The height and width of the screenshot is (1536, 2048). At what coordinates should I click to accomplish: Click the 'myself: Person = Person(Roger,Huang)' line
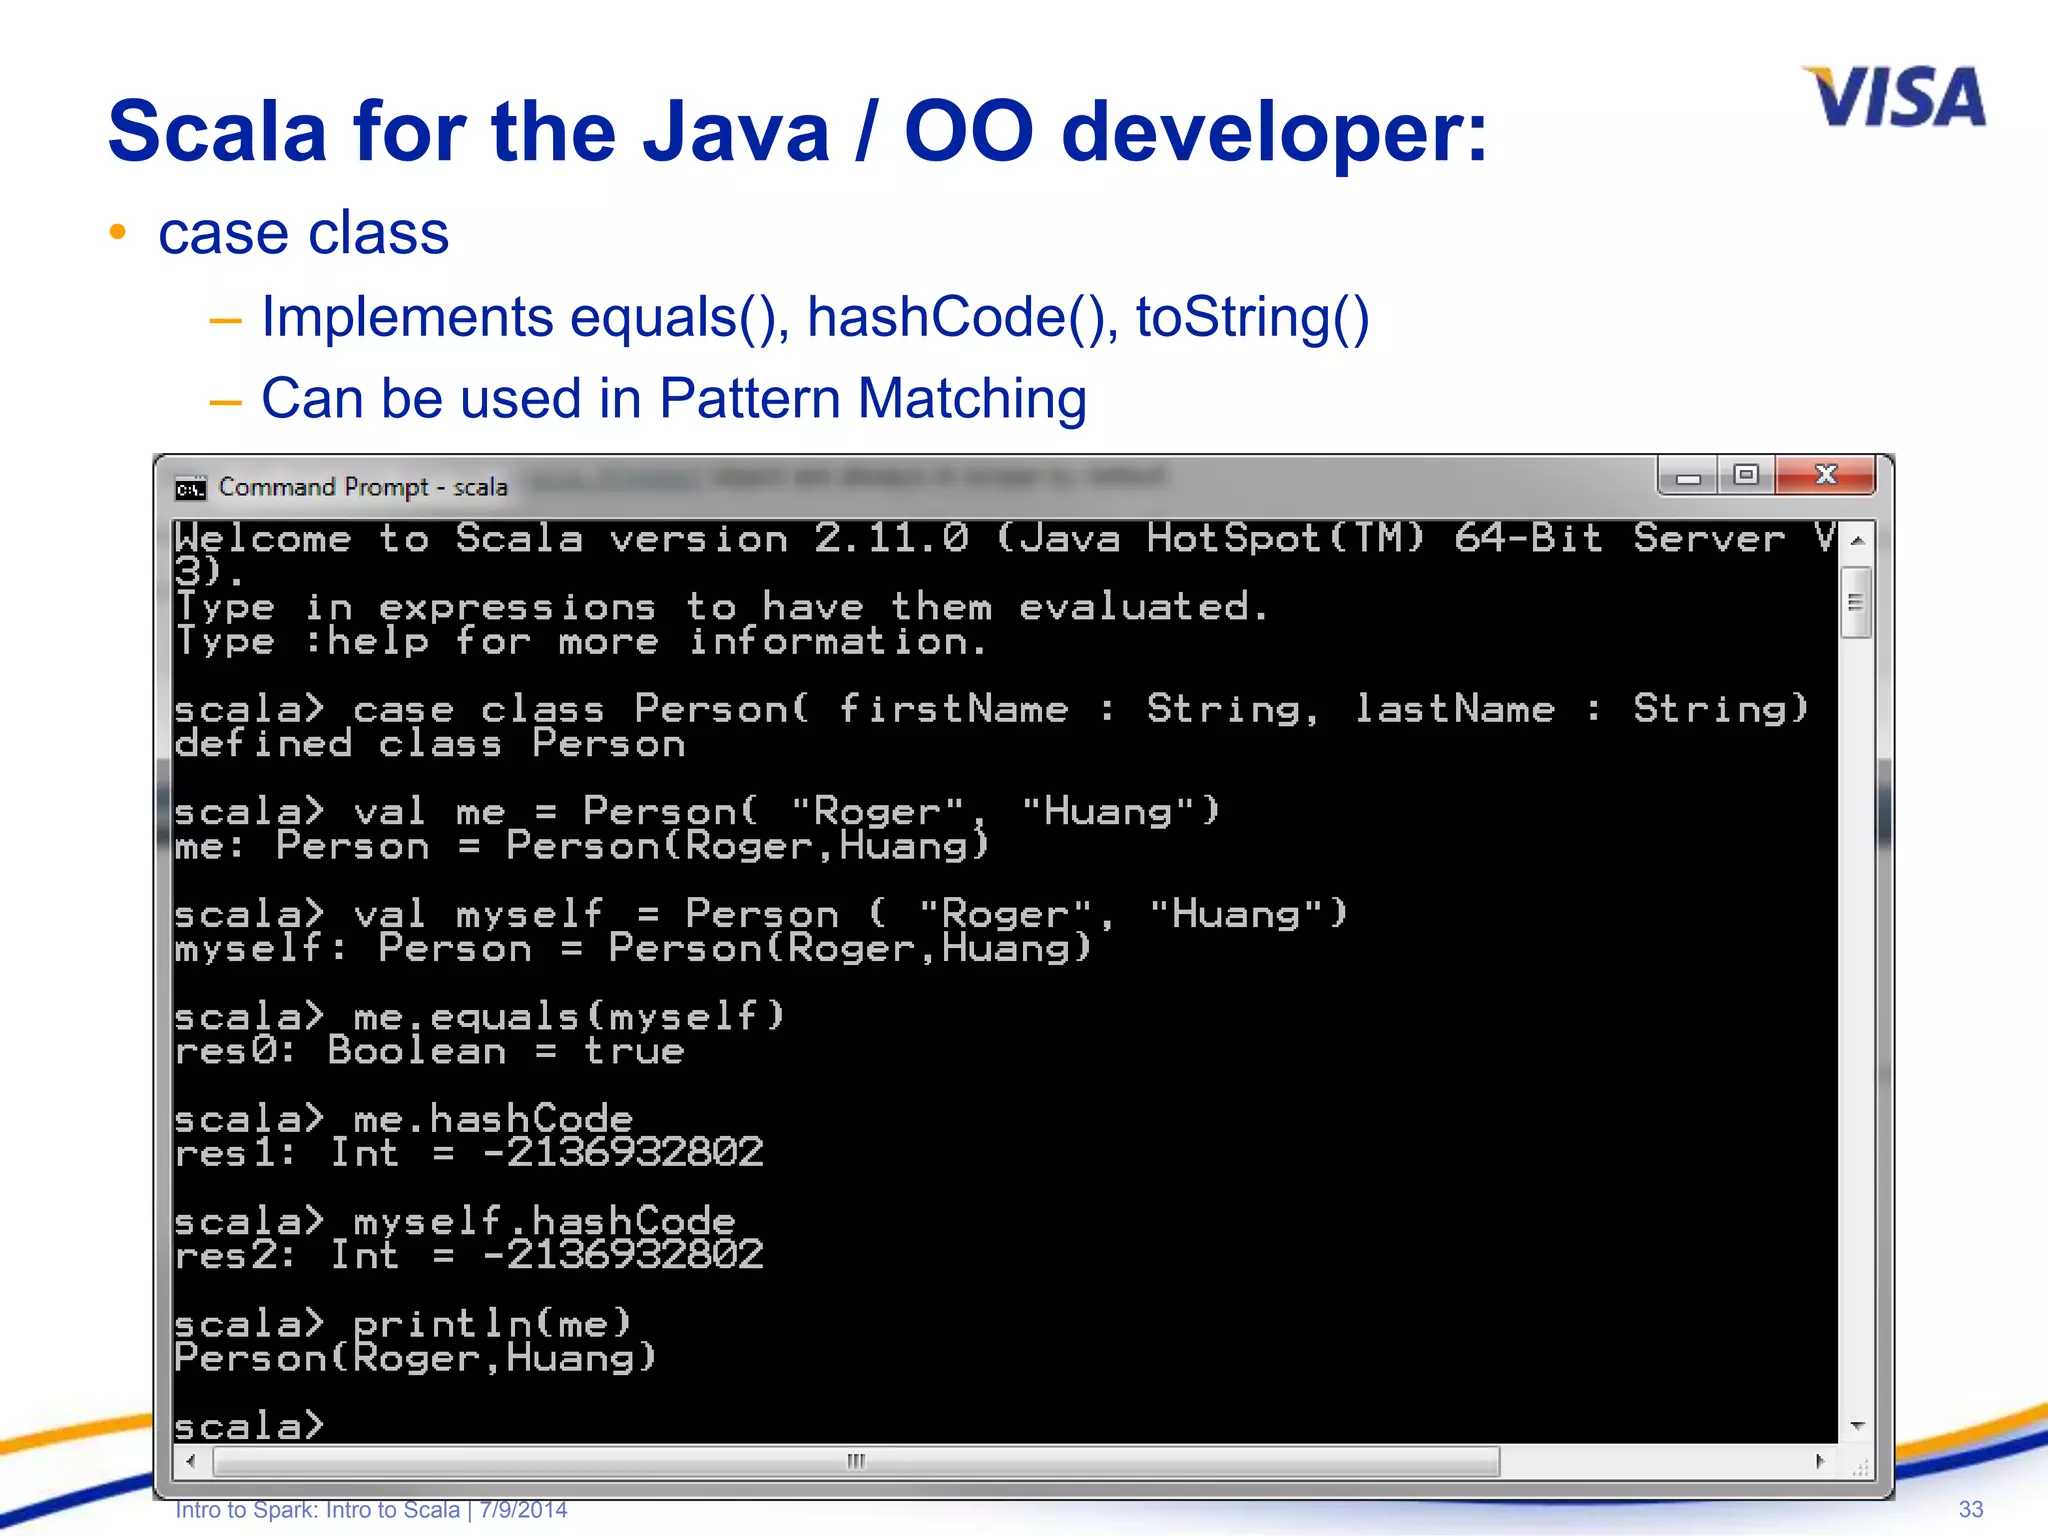click(634, 948)
